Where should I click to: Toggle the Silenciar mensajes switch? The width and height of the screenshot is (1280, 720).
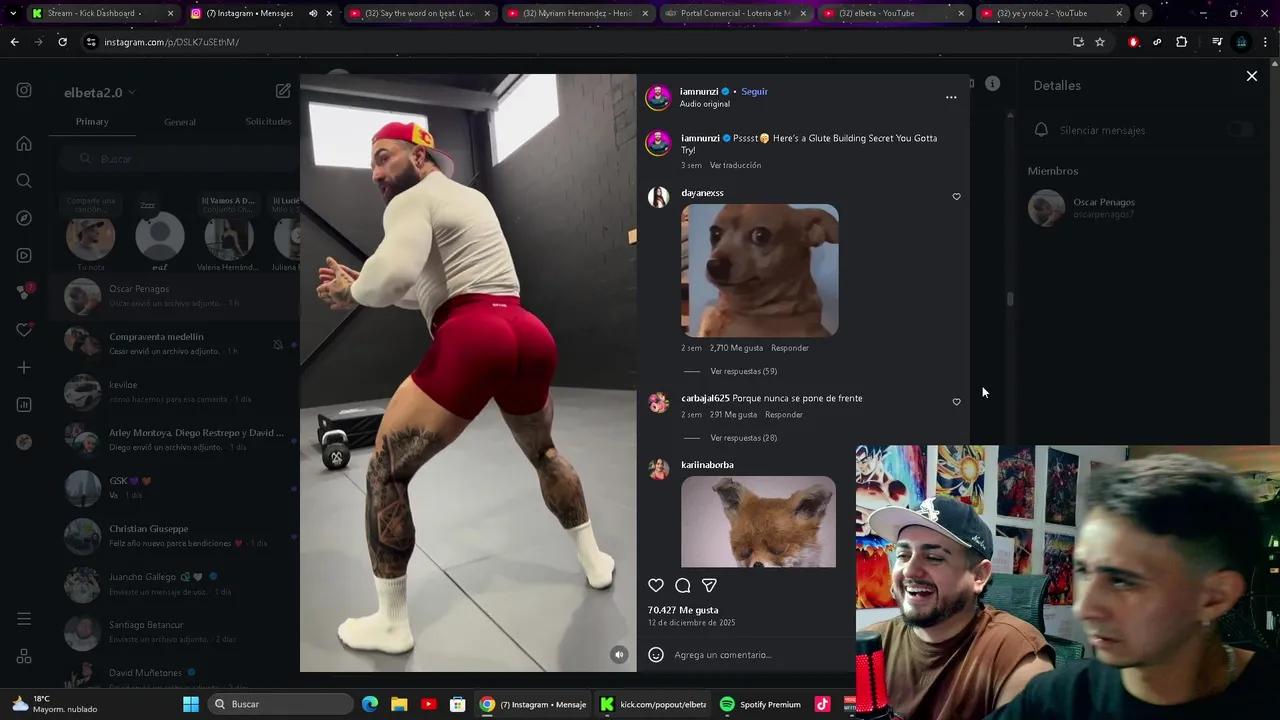point(1240,130)
